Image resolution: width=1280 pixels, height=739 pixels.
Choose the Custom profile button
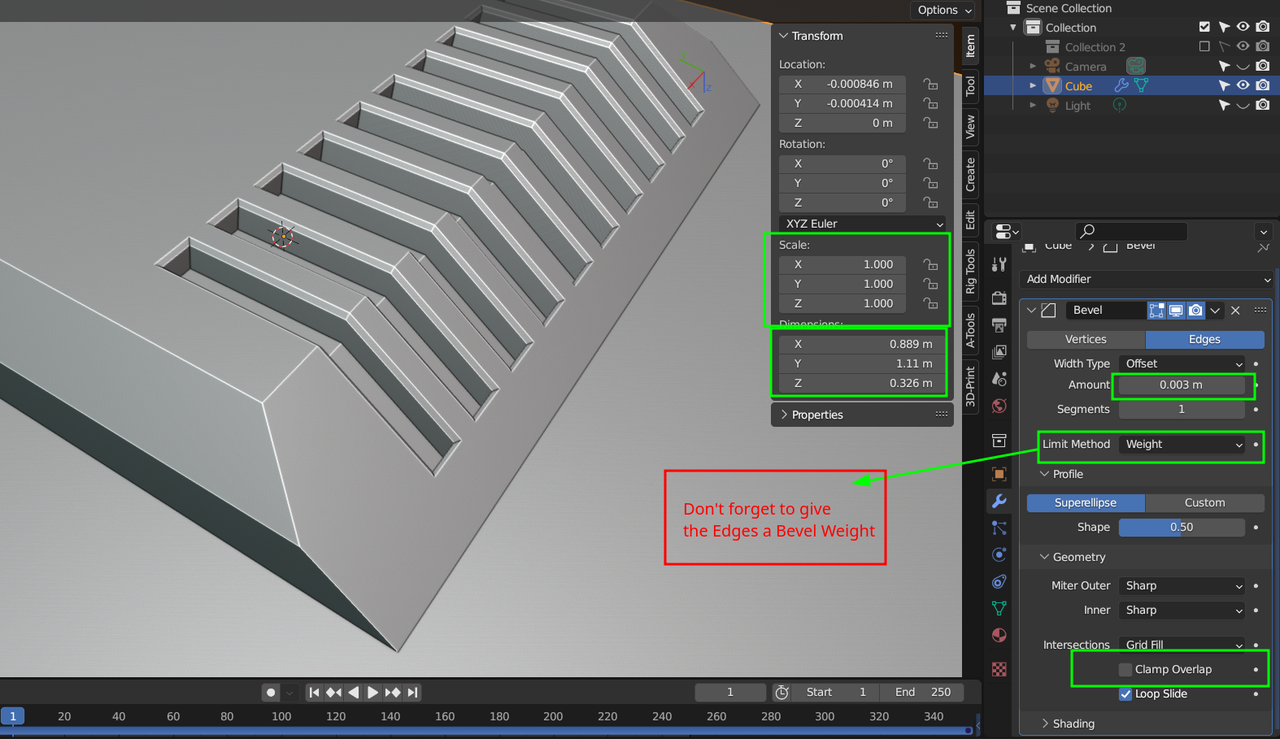[x=1204, y=503]
